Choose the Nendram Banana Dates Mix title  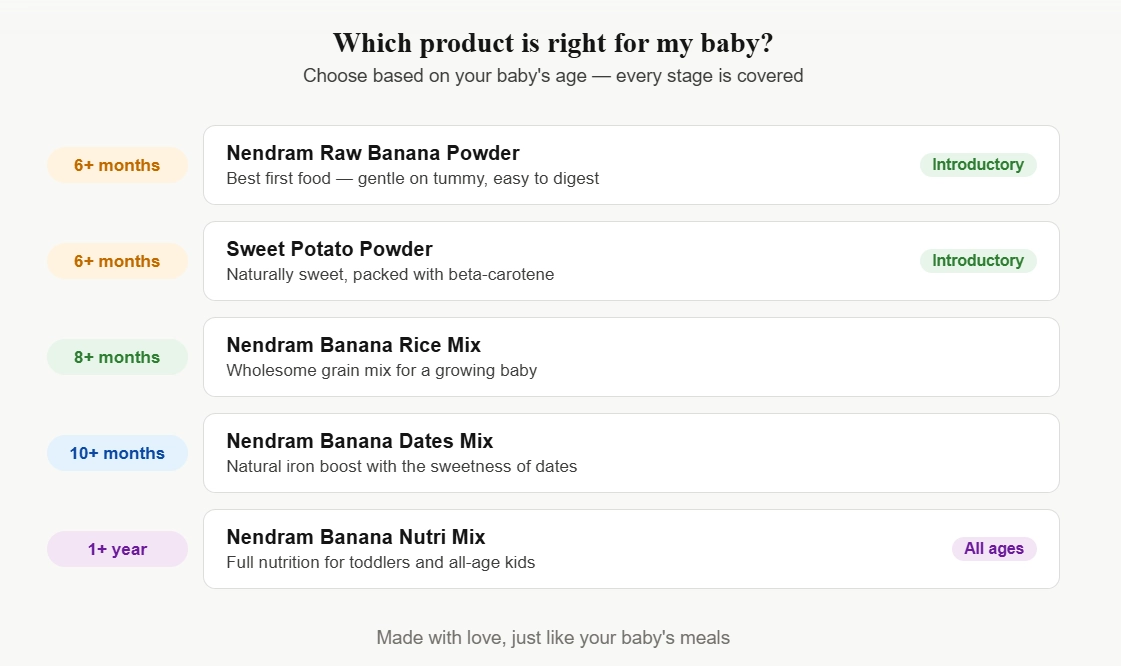(359, 441)
